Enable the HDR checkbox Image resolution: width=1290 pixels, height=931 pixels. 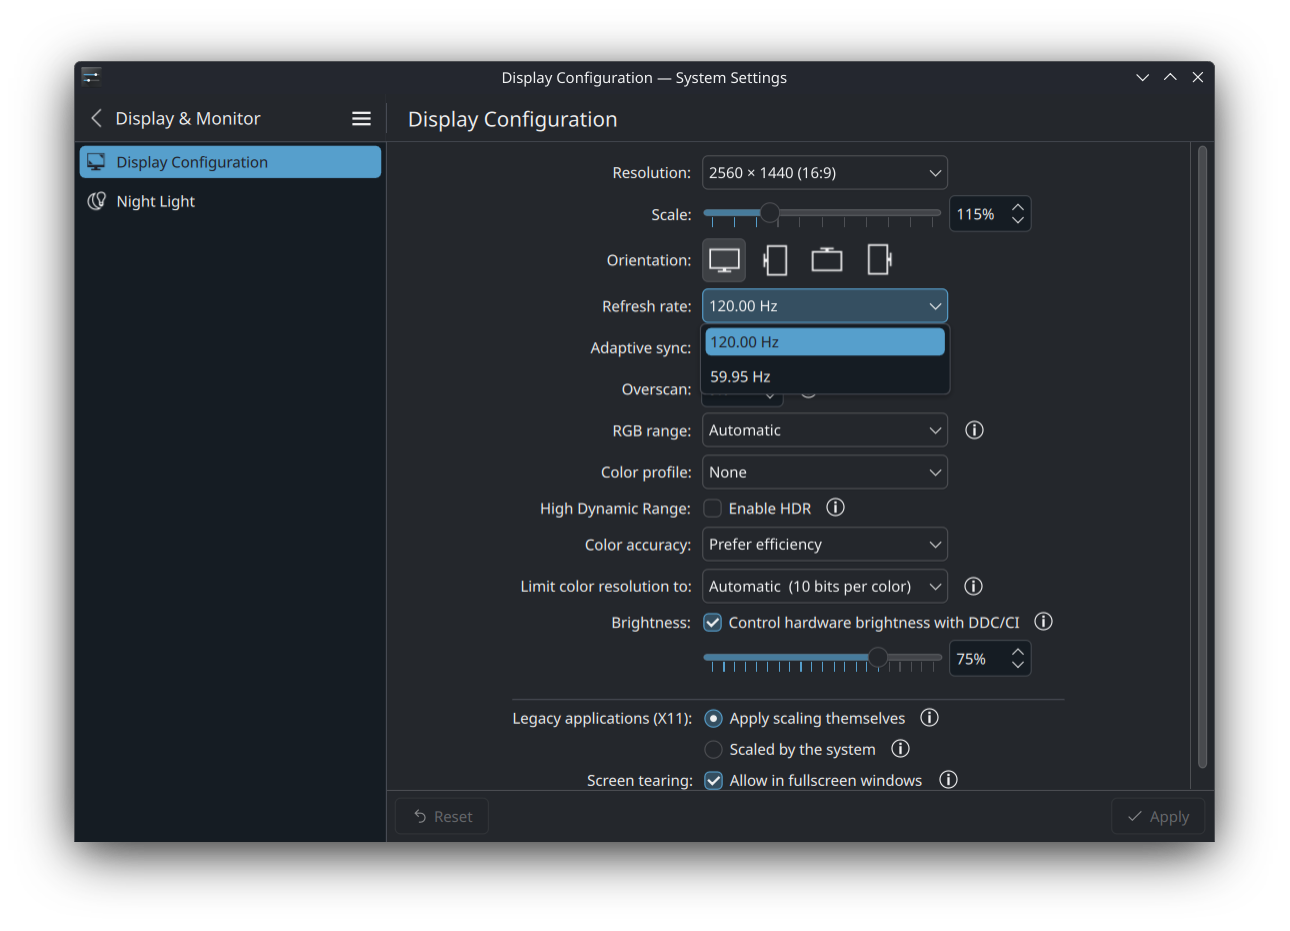click(713, 508)
